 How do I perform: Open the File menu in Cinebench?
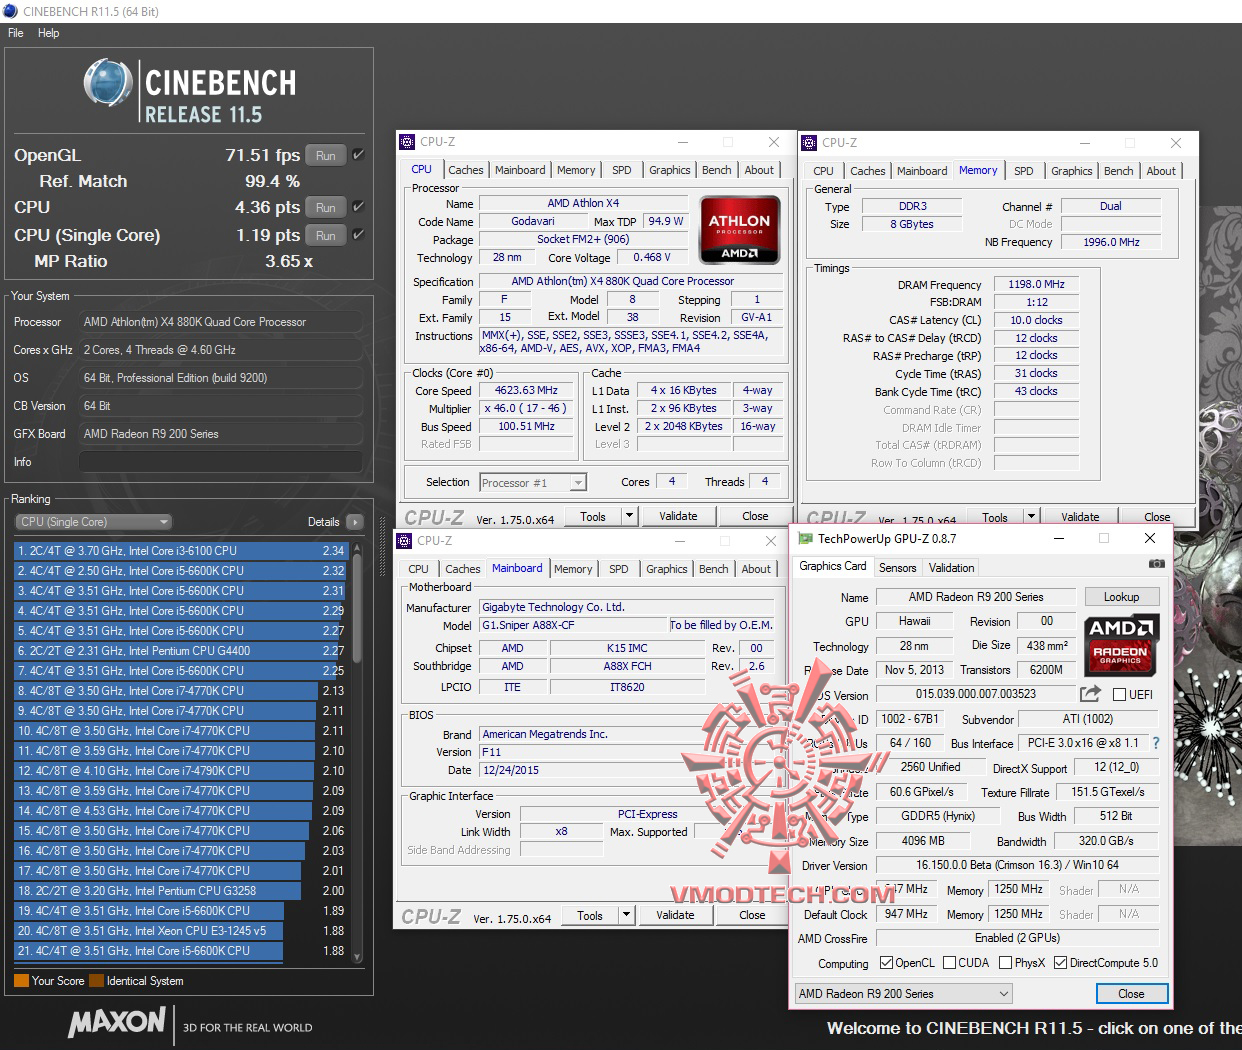[16, 33]
